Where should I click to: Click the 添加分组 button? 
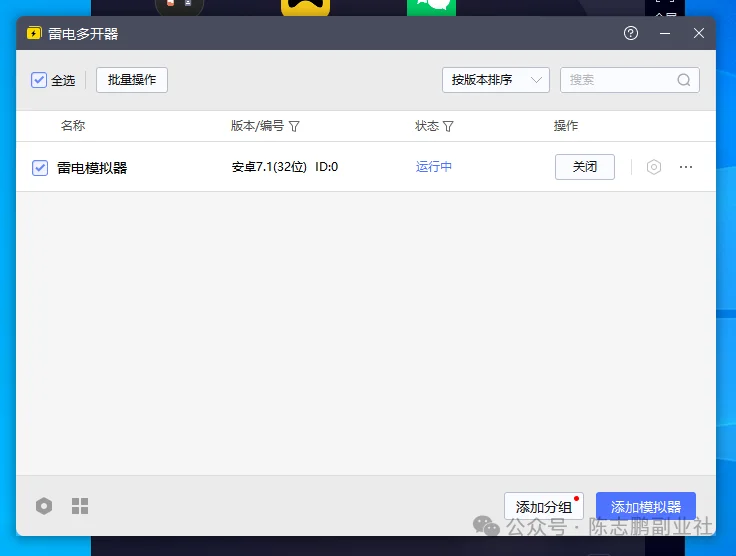pos(544,506)
